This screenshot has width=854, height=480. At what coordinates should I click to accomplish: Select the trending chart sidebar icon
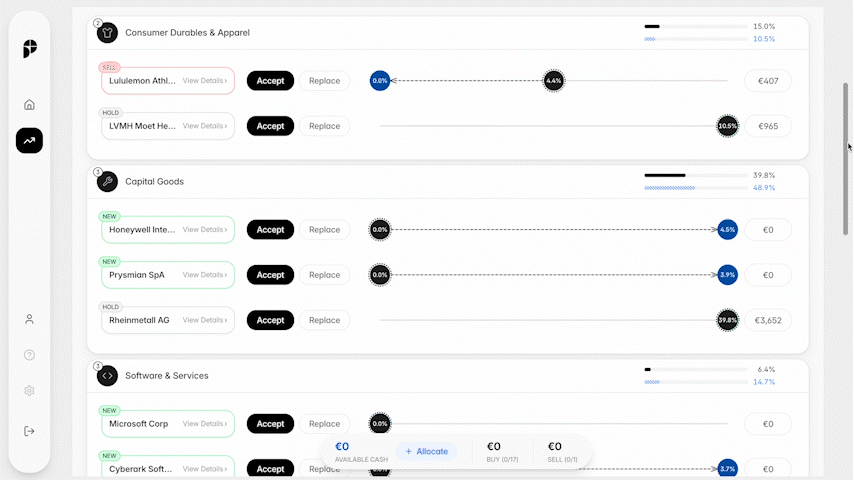tap(29, 141)
